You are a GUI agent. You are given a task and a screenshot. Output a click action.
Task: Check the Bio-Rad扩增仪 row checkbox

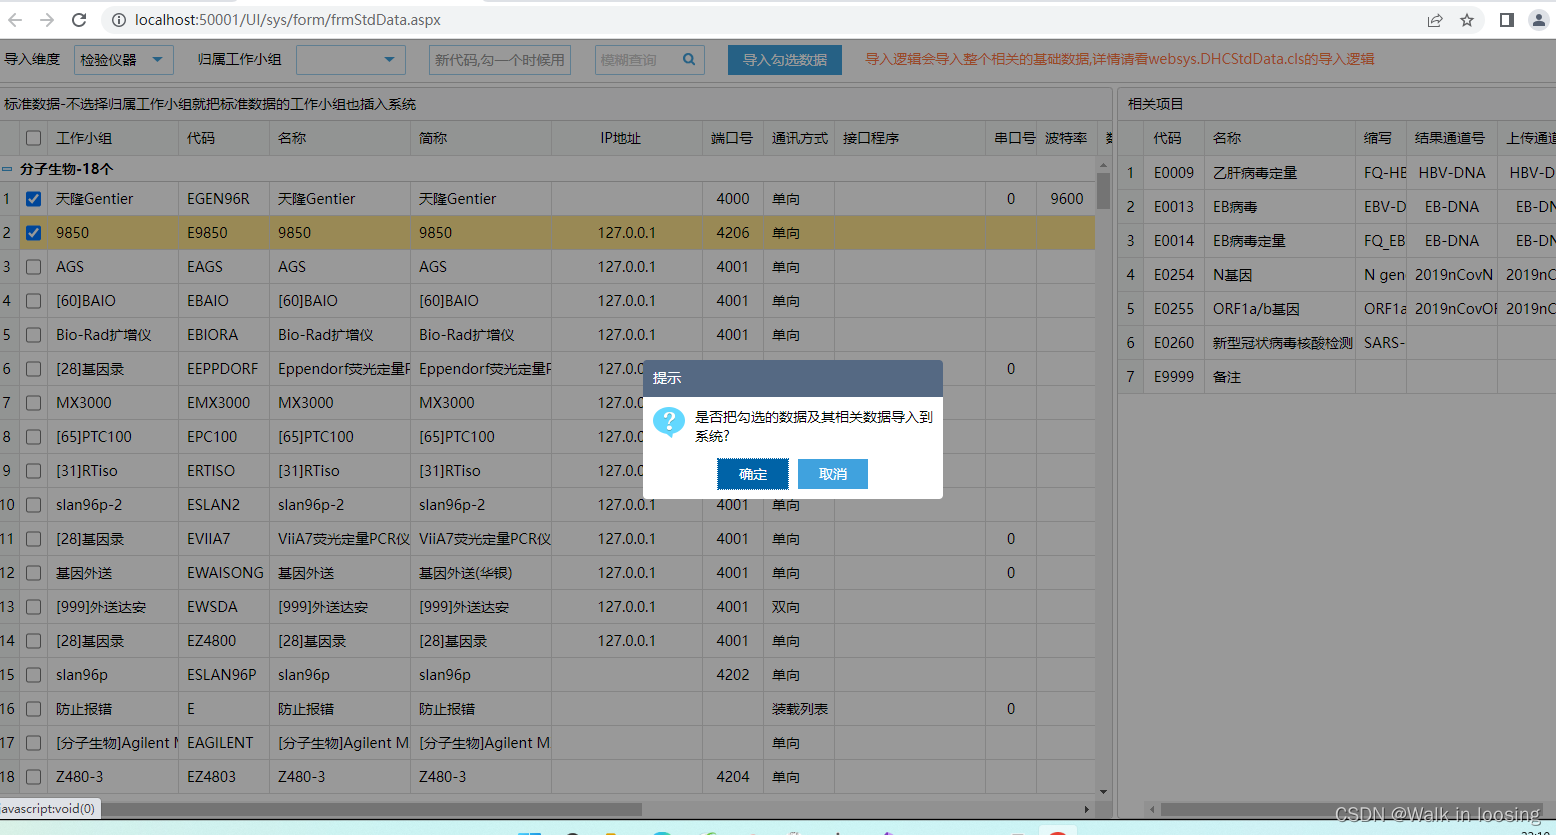tap(34, 335)
